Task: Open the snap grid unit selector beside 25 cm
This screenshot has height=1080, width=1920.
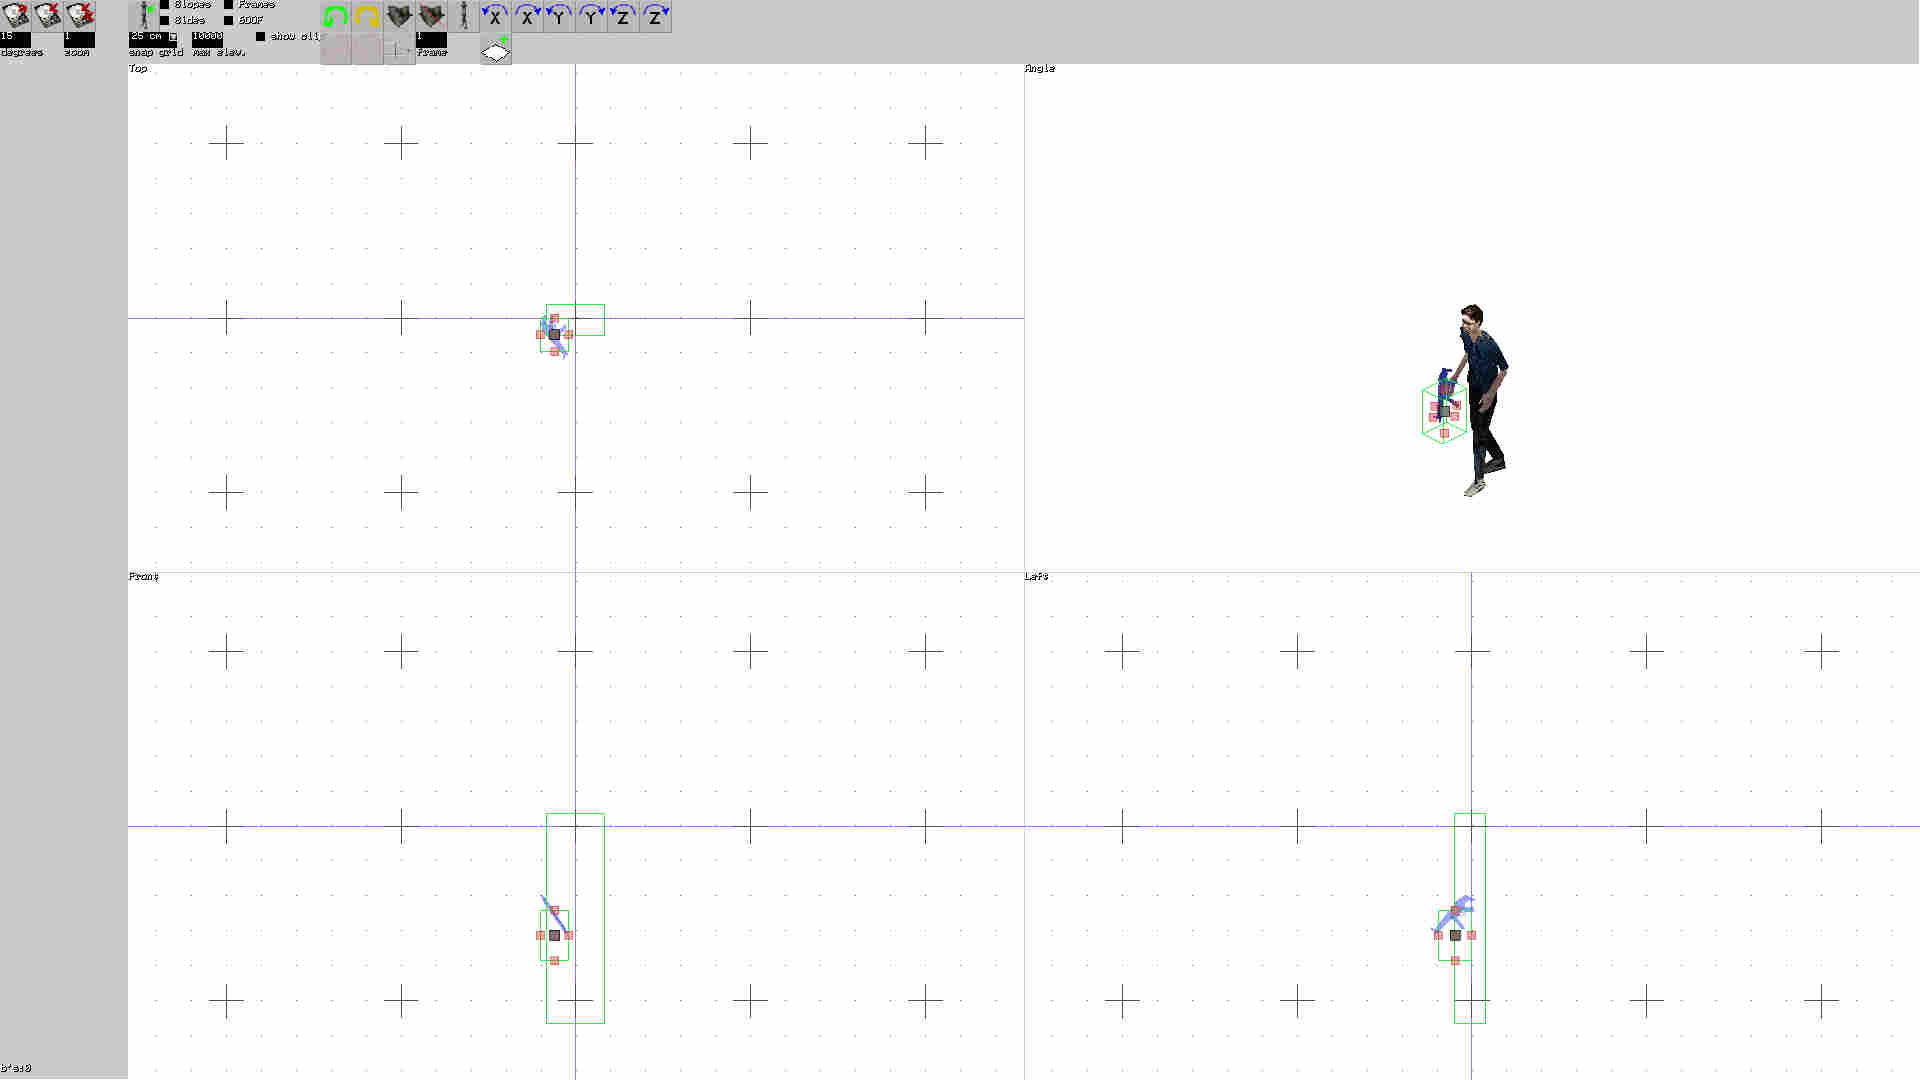Action: [172, 38]
